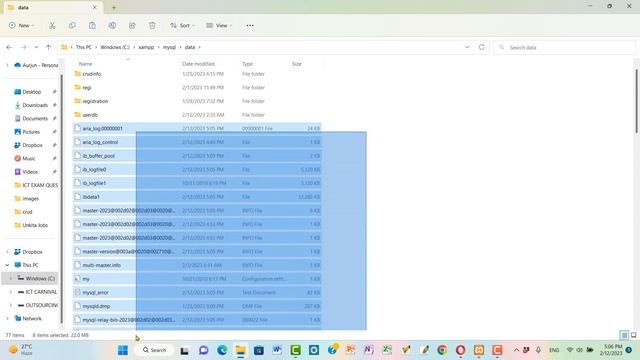Image resolution: width=640 pixels, height=360 pixels.
Task: Open address bar history dropdown
Action: point(467,47)
